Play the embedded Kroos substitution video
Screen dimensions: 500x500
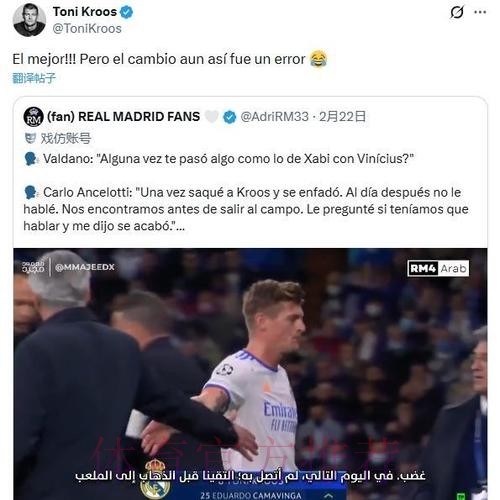250,374
